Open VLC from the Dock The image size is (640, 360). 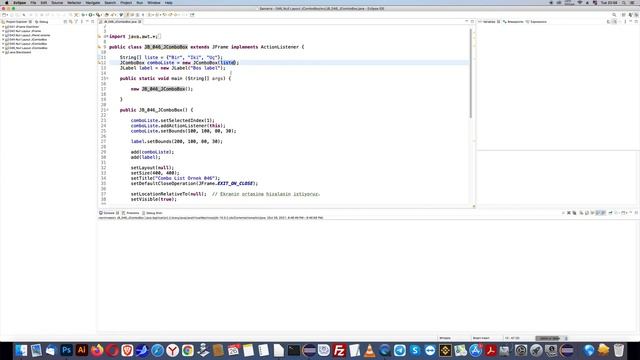(369, 350)
